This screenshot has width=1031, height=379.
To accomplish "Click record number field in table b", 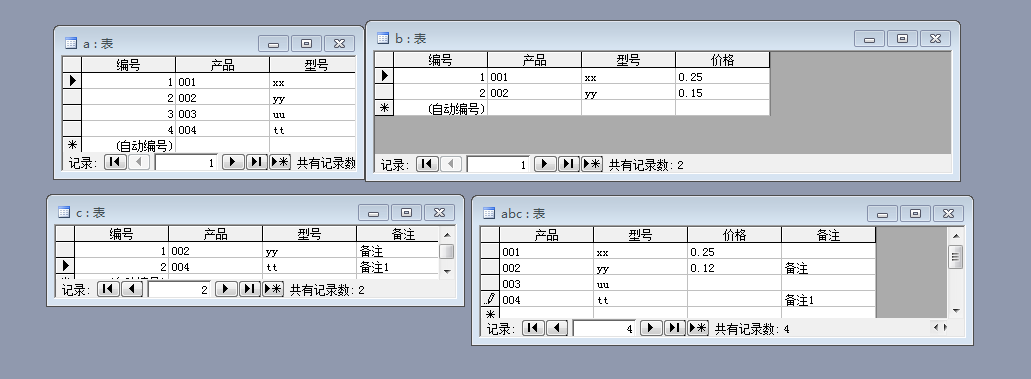I will click(498, 164).
